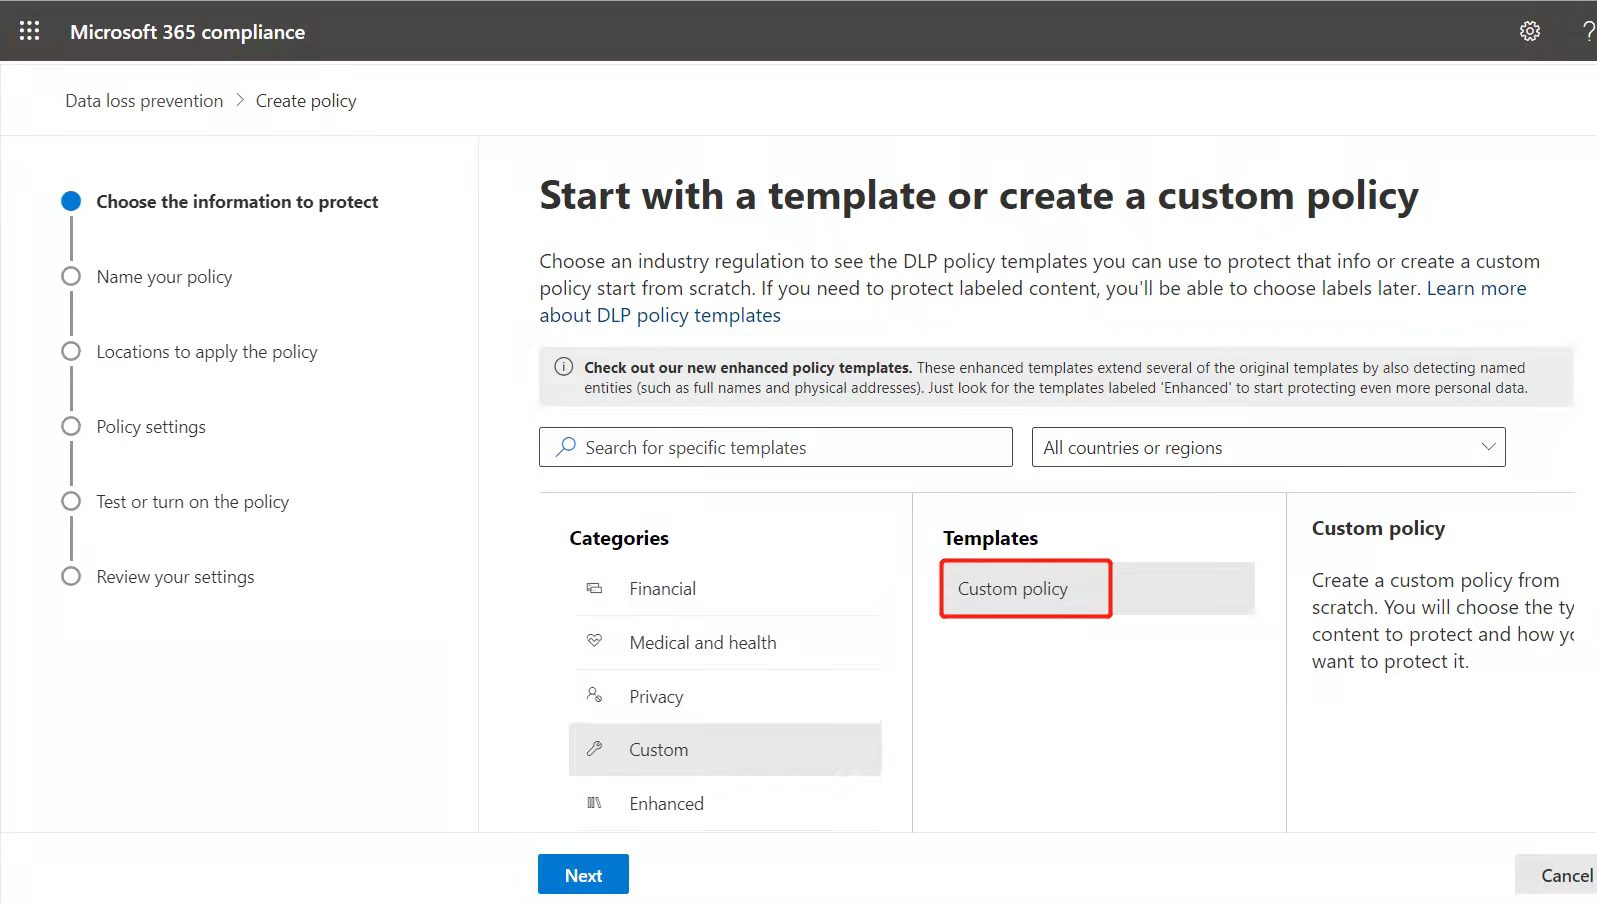This screenshot has height=905, width=1597.
Task: Click the Enhanced library icon
Action: pos(594,802)
